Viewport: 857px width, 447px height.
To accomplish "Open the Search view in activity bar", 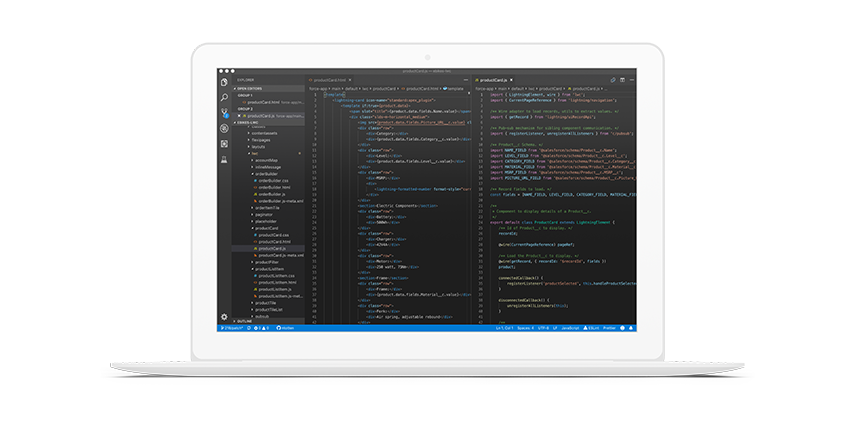I will (224, 97).
